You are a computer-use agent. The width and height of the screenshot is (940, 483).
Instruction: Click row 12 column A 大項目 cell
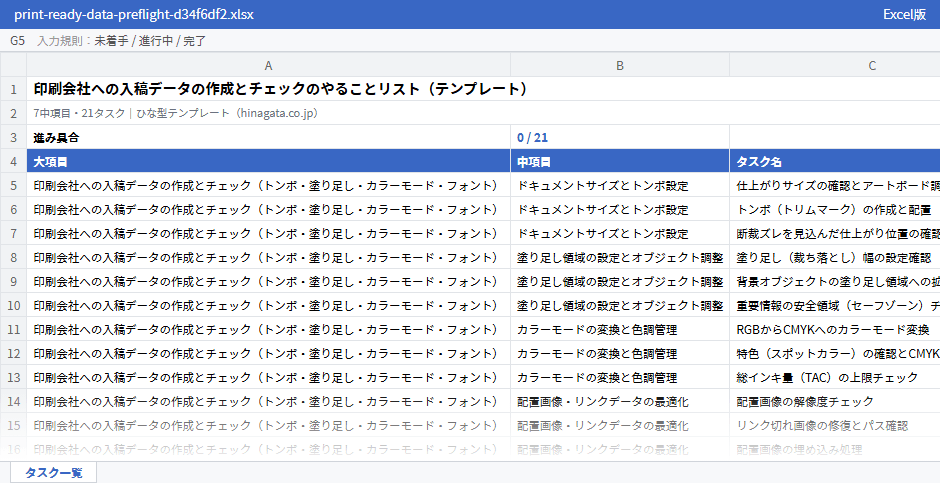pyautogui.click(x=269, y=353)
